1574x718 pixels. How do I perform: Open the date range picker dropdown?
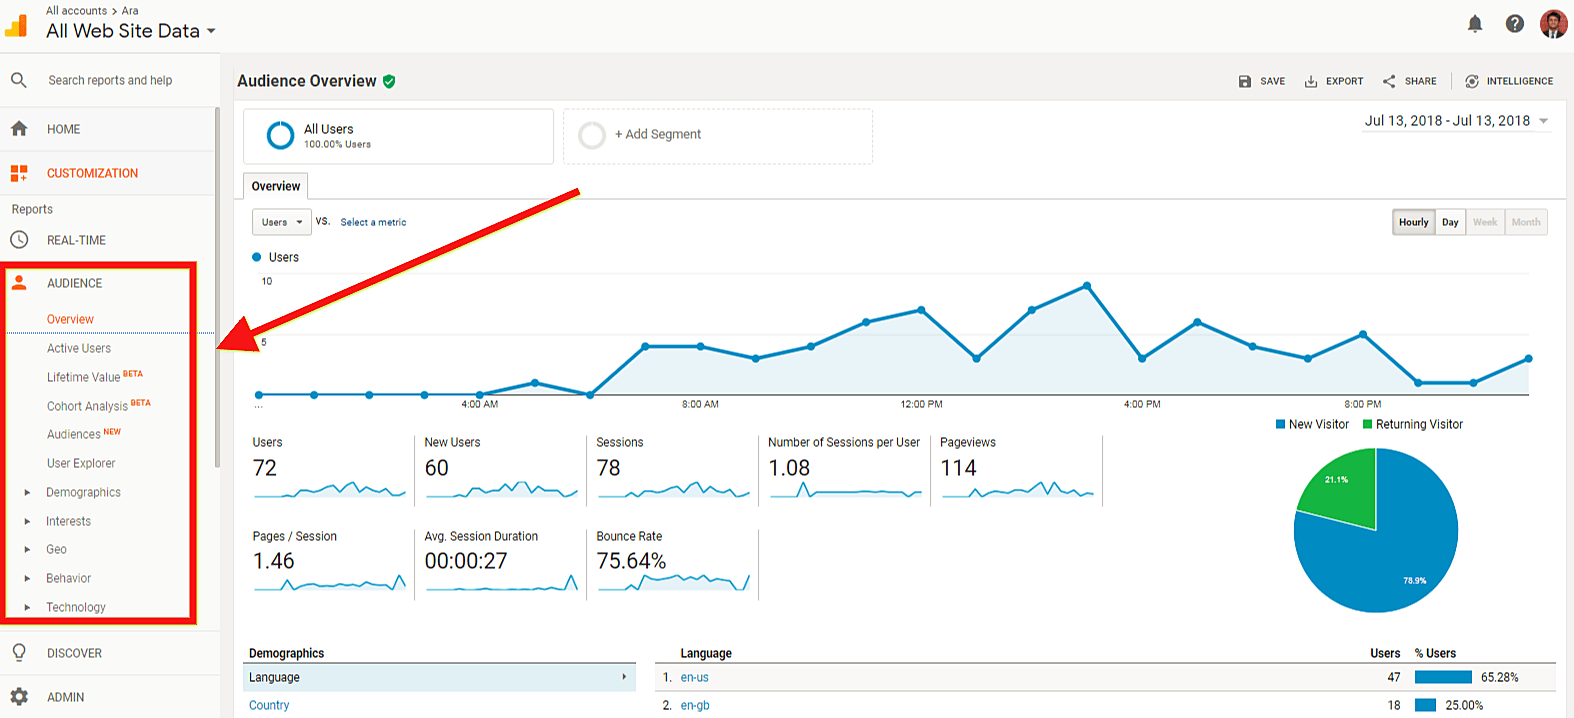pos(1457,121)
